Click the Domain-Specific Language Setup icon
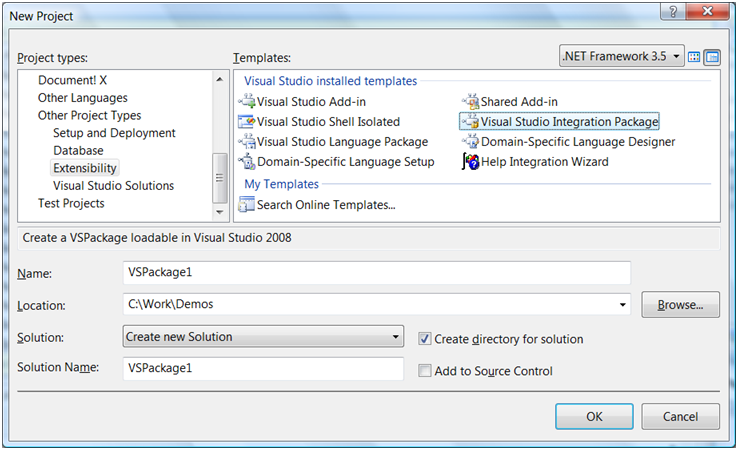The height and width of the screenshot is (450, 738). tap(247, 161)
